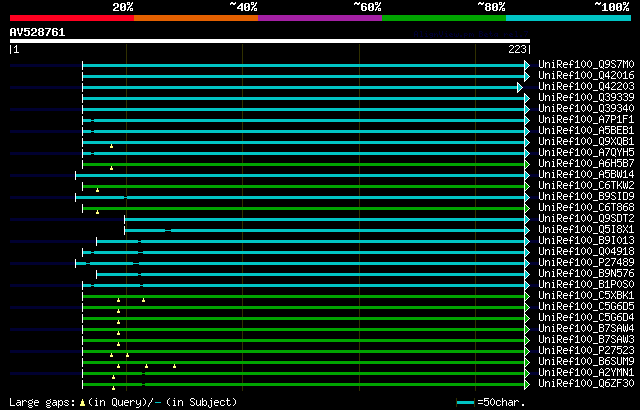Click the ~60% legend percentage text
This screenshot has height=410, width=640.
click(x=367, y=7)
